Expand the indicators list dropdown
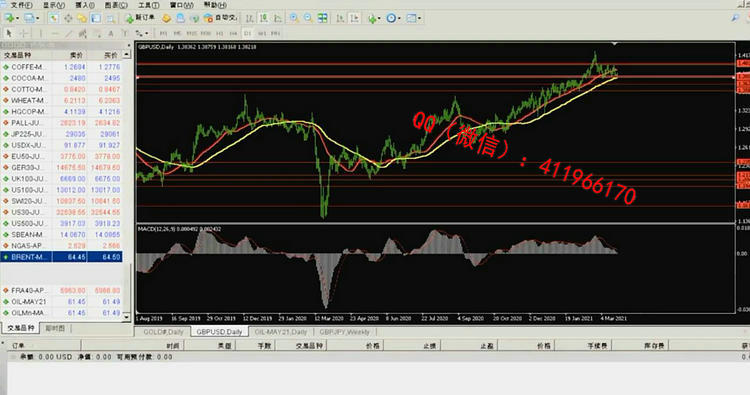Screen dimensions: 750x395 coord(379,19)
